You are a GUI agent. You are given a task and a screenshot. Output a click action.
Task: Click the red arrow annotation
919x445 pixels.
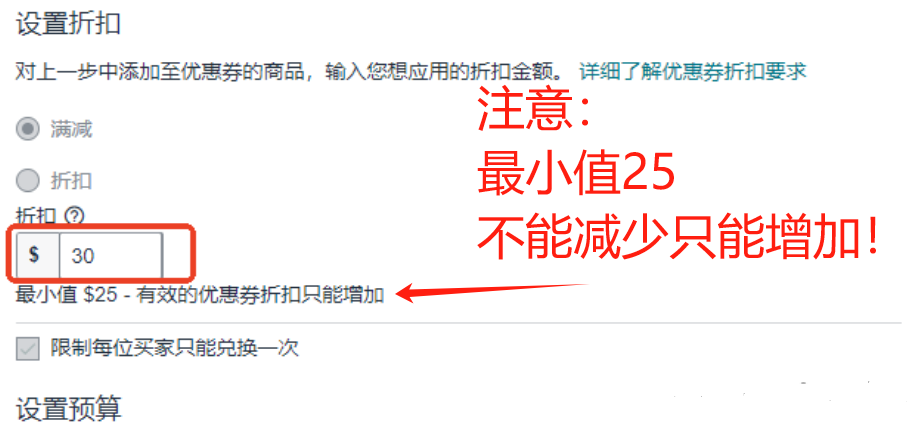(x=492, y=291)
